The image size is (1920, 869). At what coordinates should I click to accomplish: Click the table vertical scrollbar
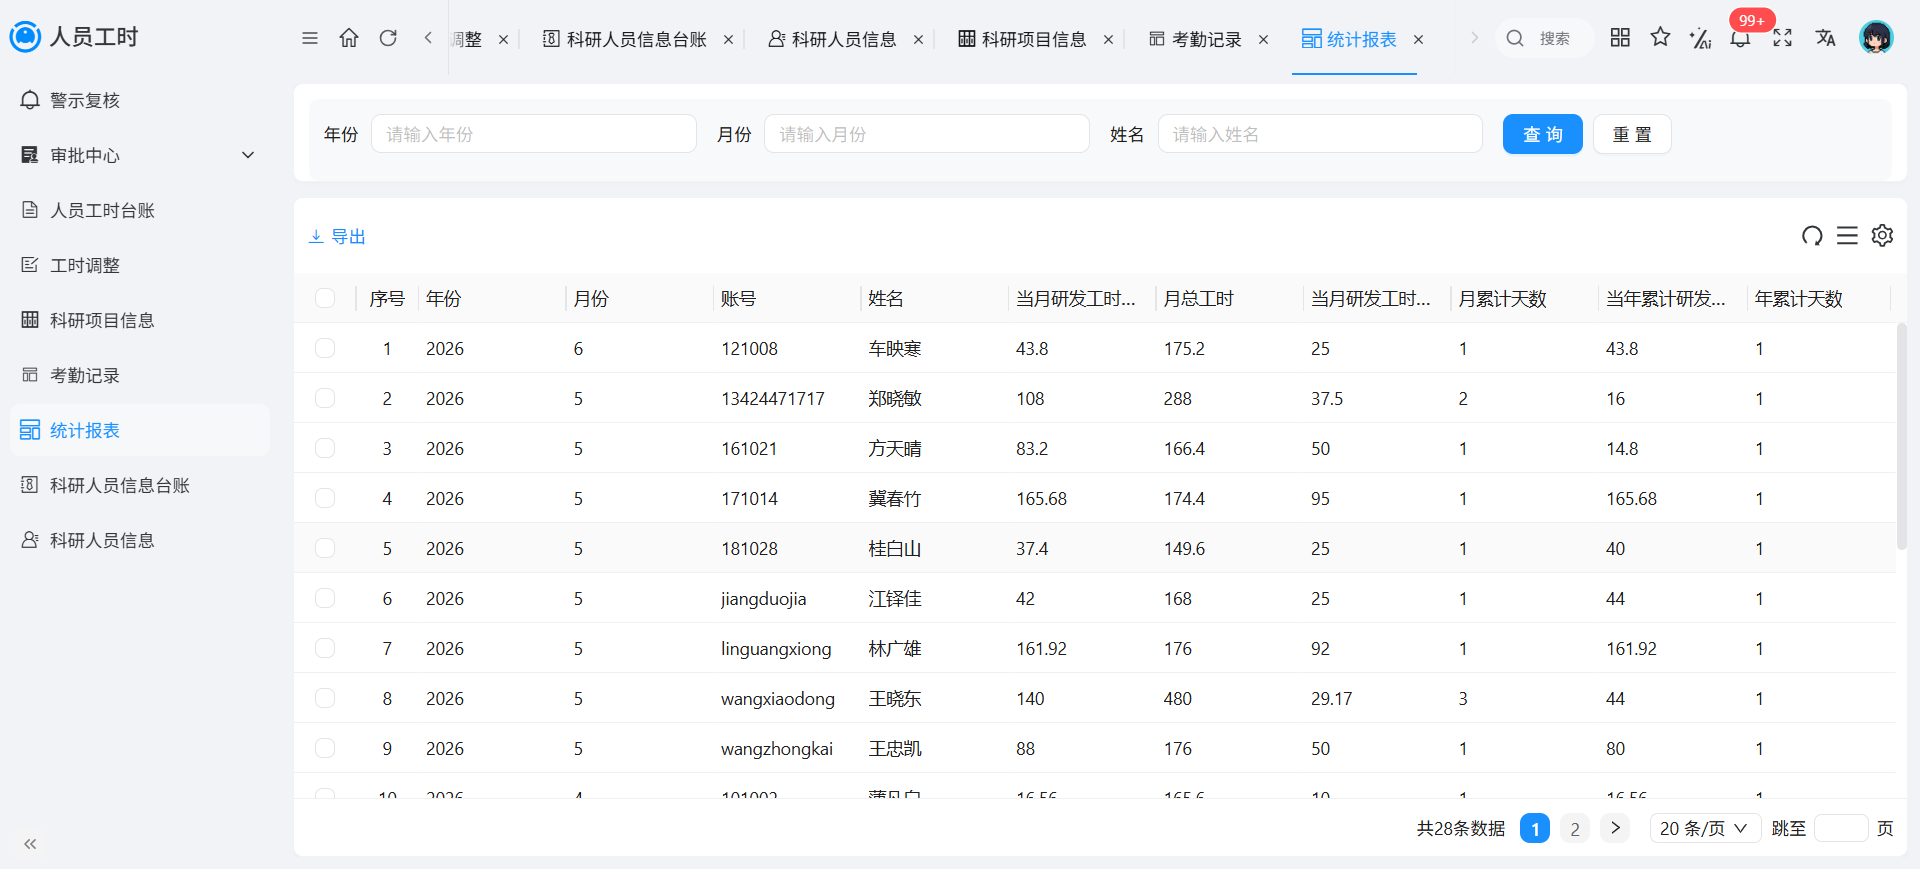(1901, 436)
